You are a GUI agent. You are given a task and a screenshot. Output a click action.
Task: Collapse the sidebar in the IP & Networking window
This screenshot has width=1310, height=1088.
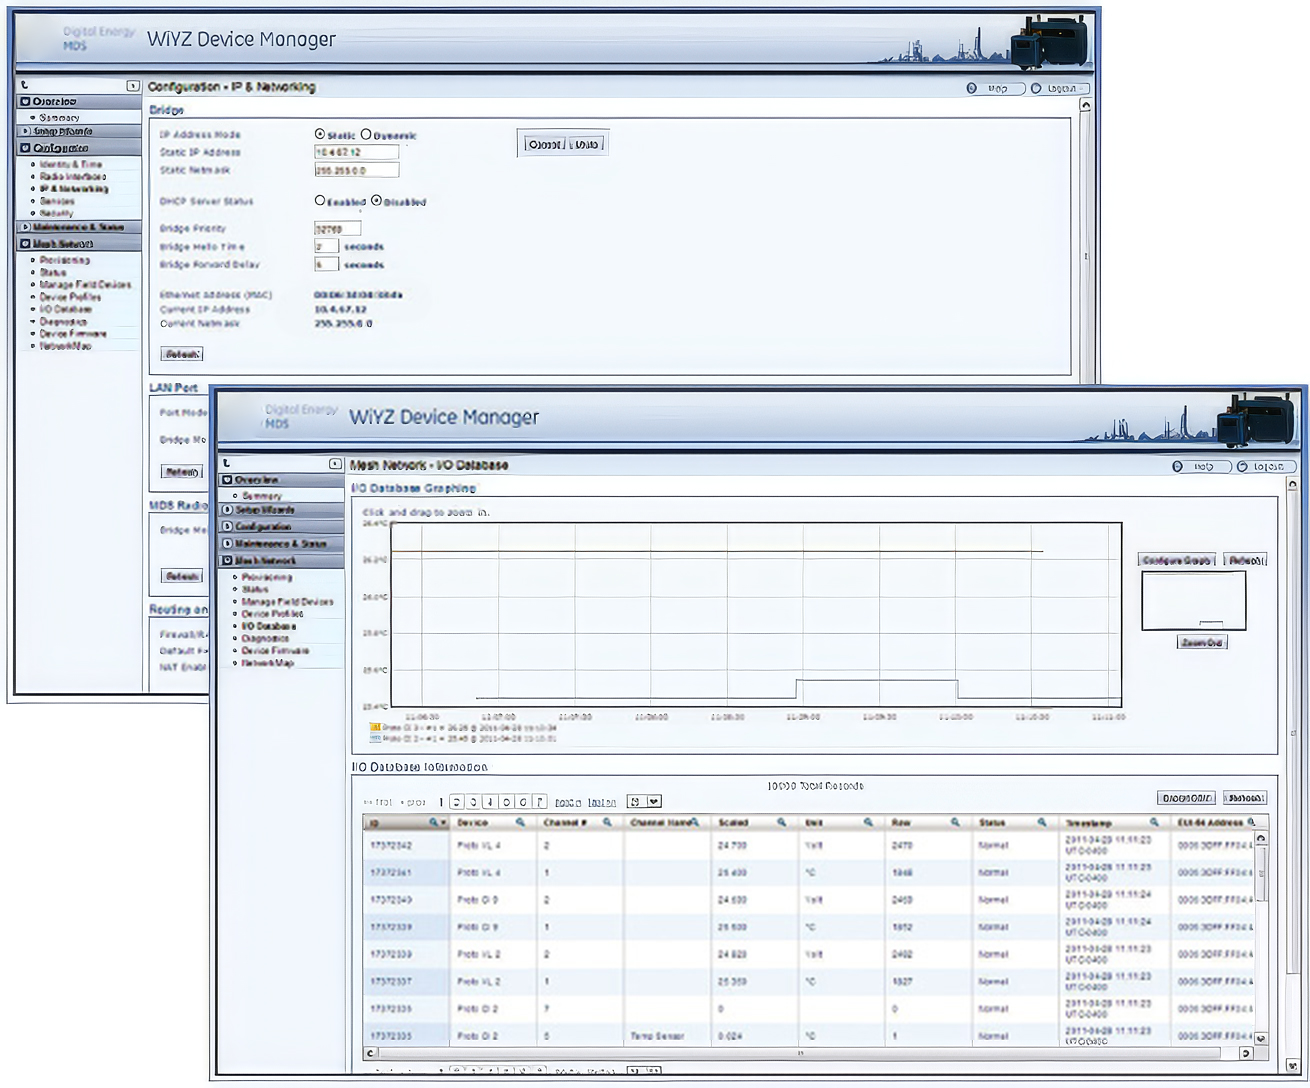tap(132, 86)
